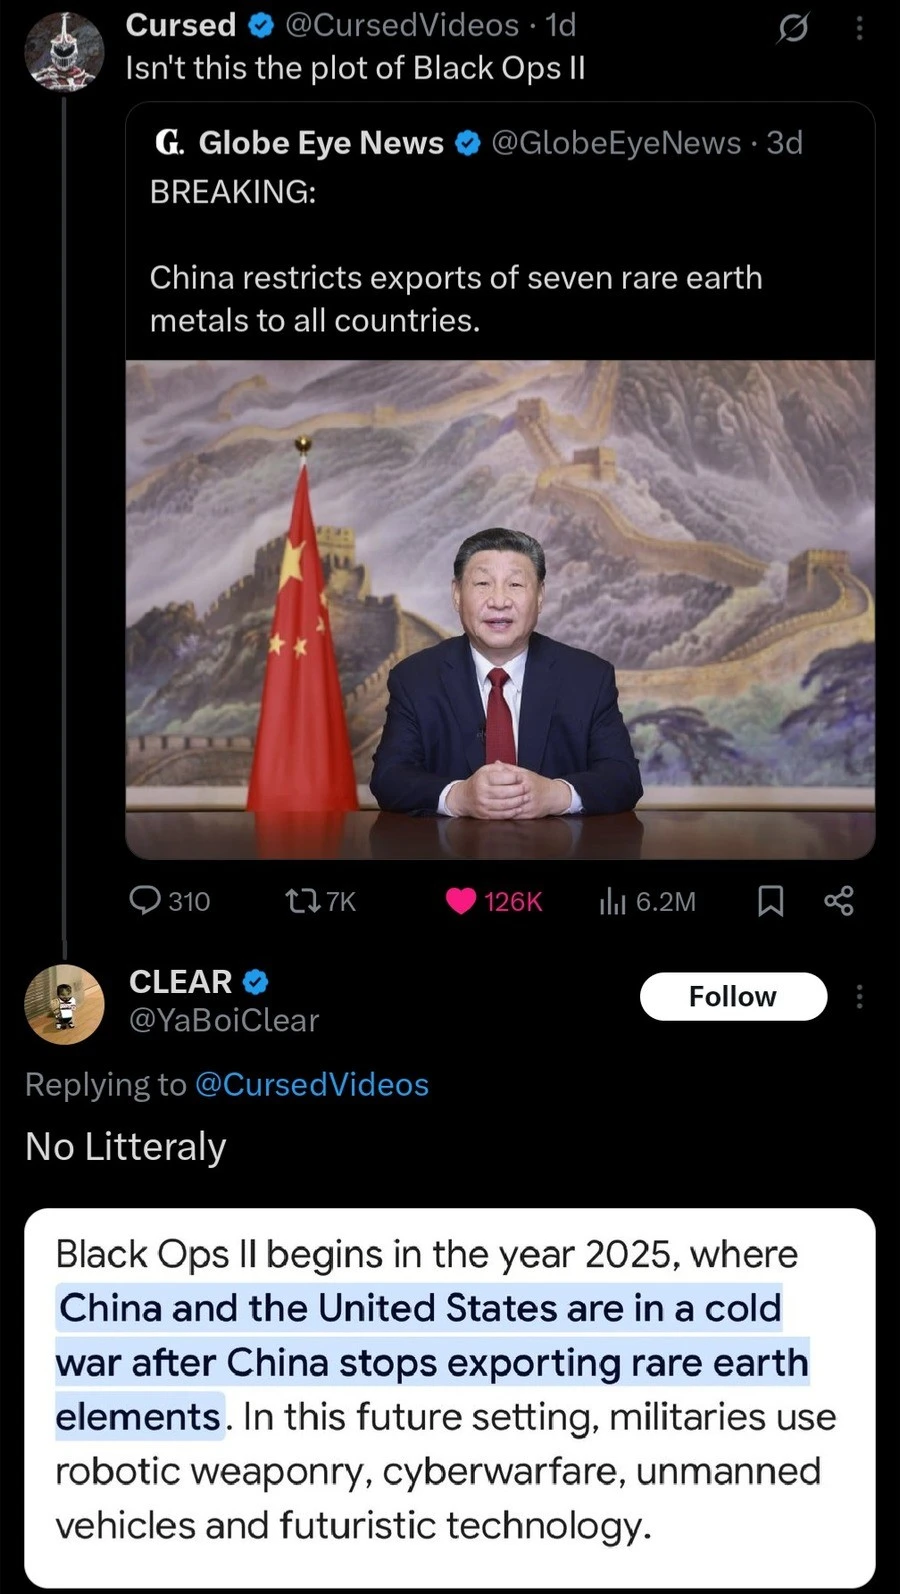Follow the CLEAR account
Viewport: 900px width, 1594px height.
733,996
